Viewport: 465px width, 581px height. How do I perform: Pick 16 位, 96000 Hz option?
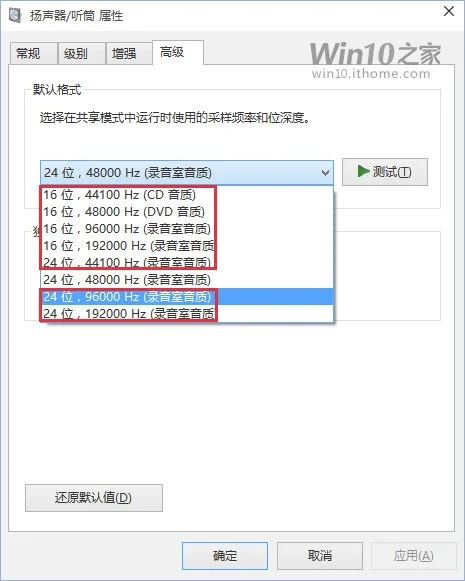tap(187, 229)
